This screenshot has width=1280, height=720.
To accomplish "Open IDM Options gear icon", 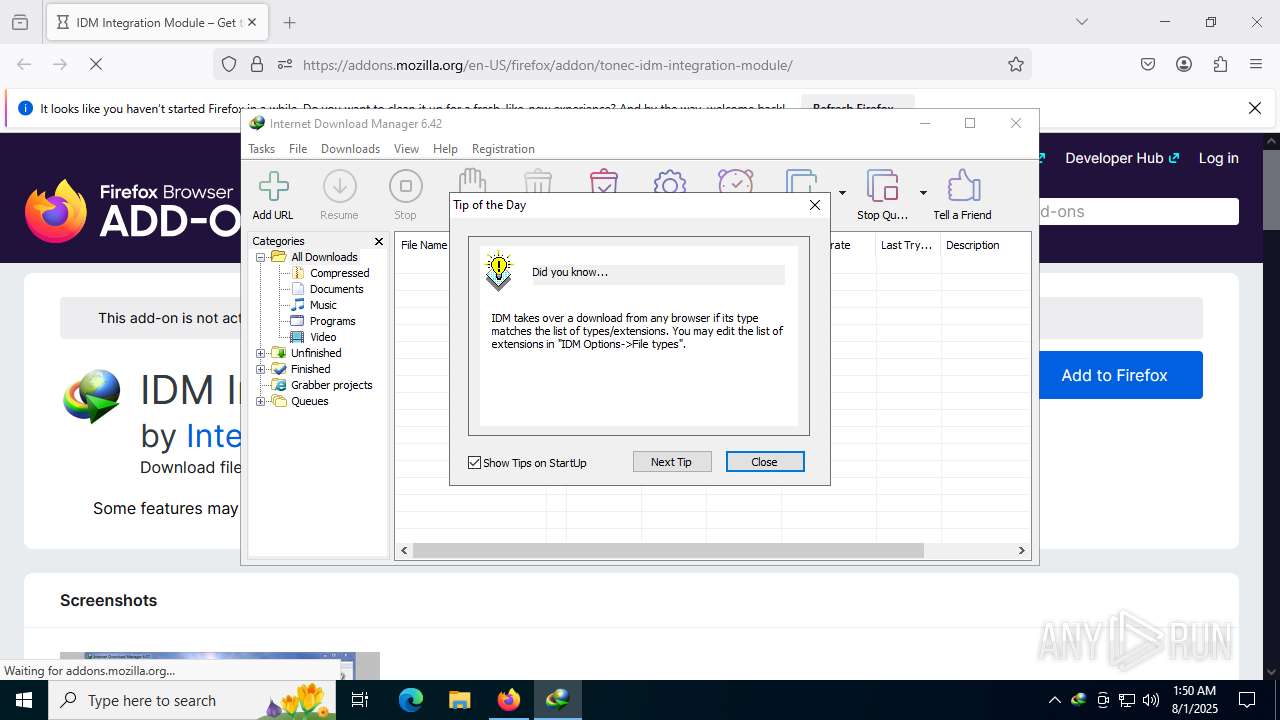I will (670, 181).
